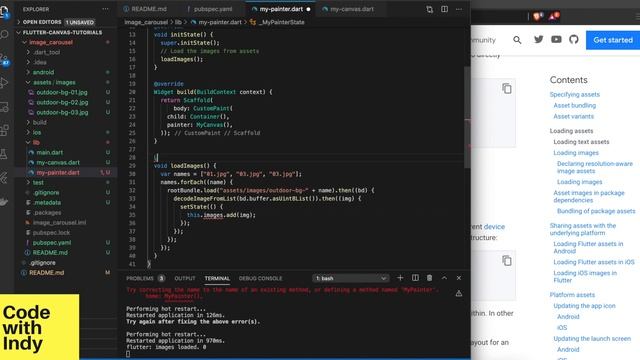Open the Search view in activity bar

coord(4,34)
